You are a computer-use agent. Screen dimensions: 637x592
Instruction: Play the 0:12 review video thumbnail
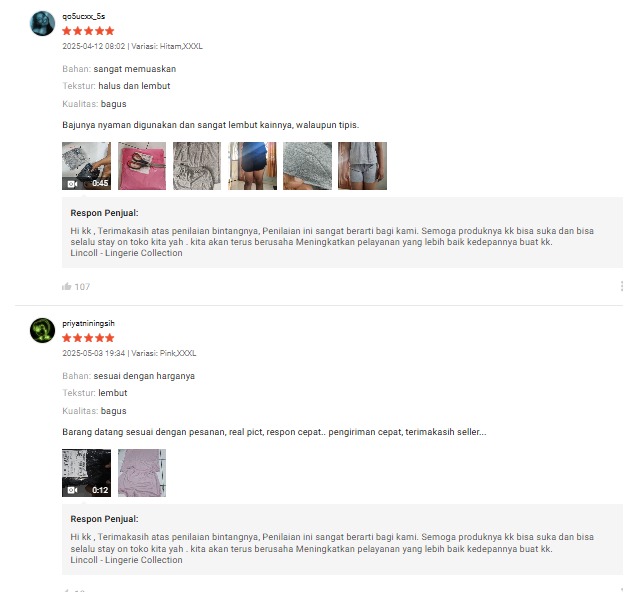click(86, 473)
